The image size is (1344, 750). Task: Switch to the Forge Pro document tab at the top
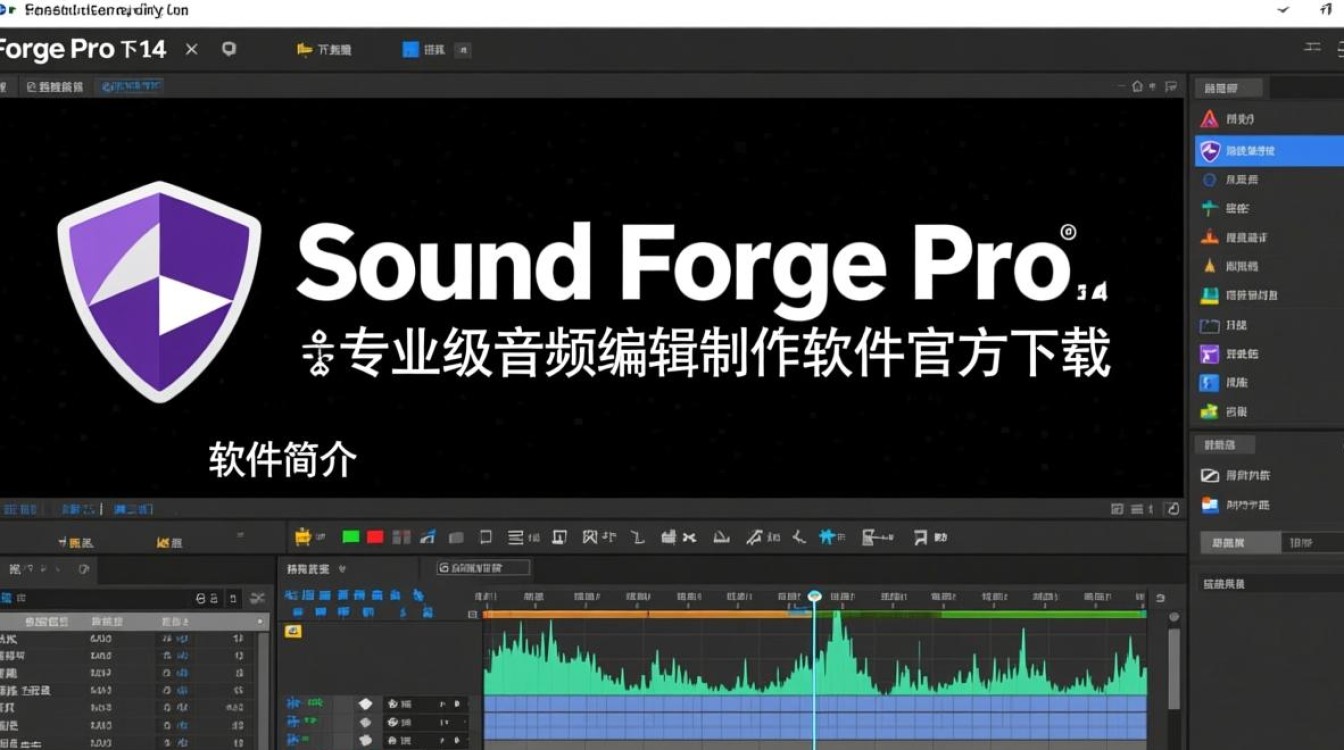click(x=85, y=48)
